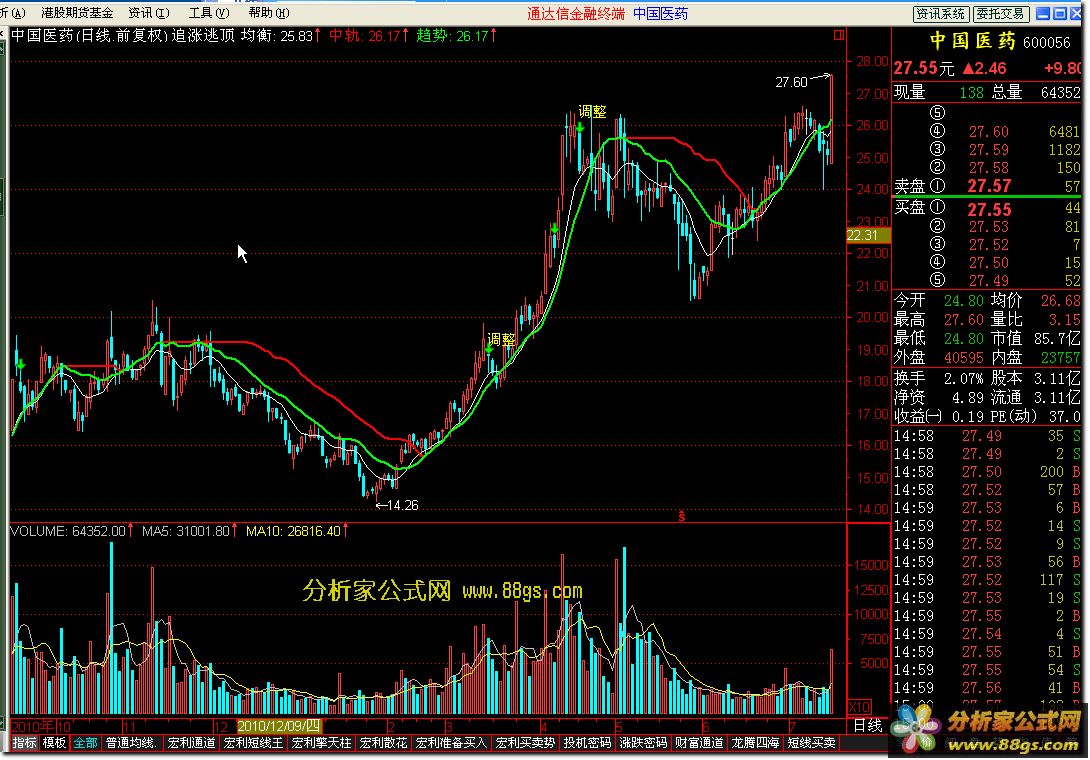
Task: Click the 调整 label near the 19.00 price level
Action: [x=501, y=339]
